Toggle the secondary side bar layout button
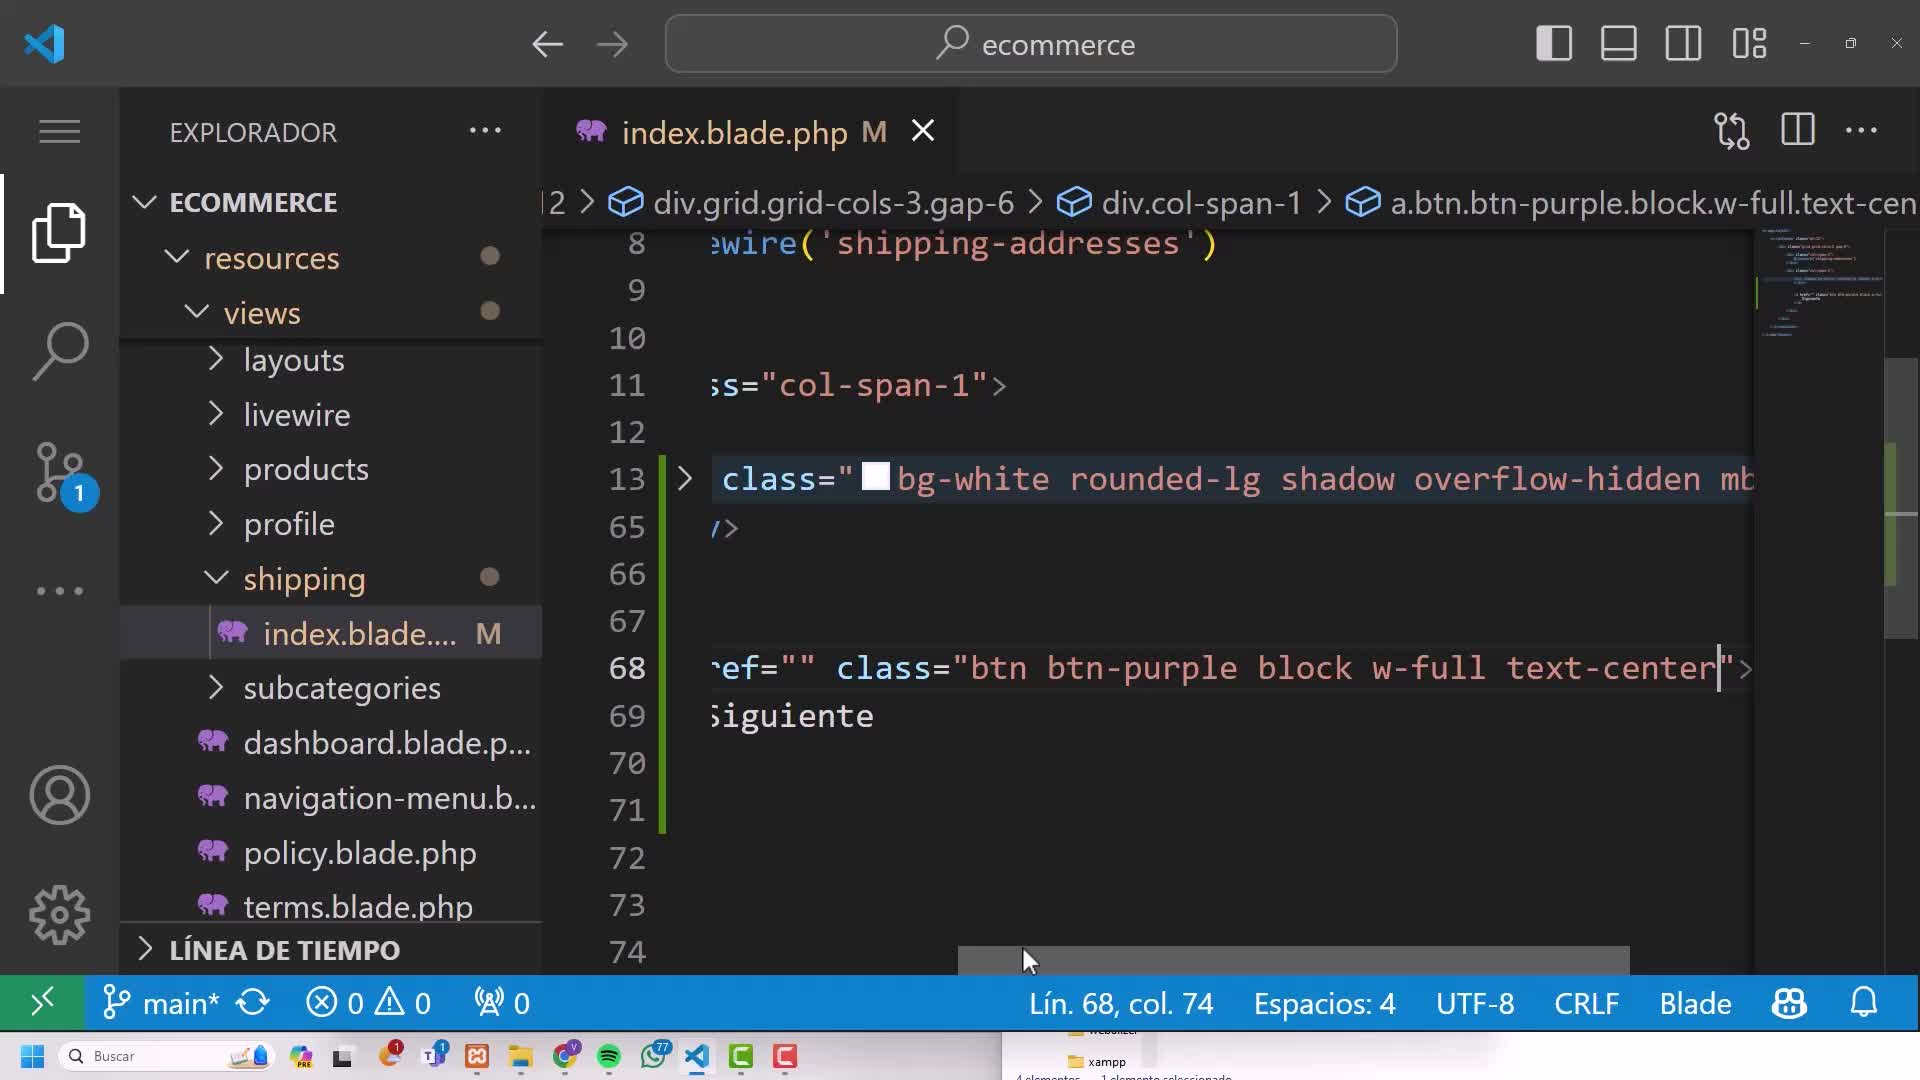Image resolution: width=1920 pixels, height=1080 pixels. [x=1683, y=44]
